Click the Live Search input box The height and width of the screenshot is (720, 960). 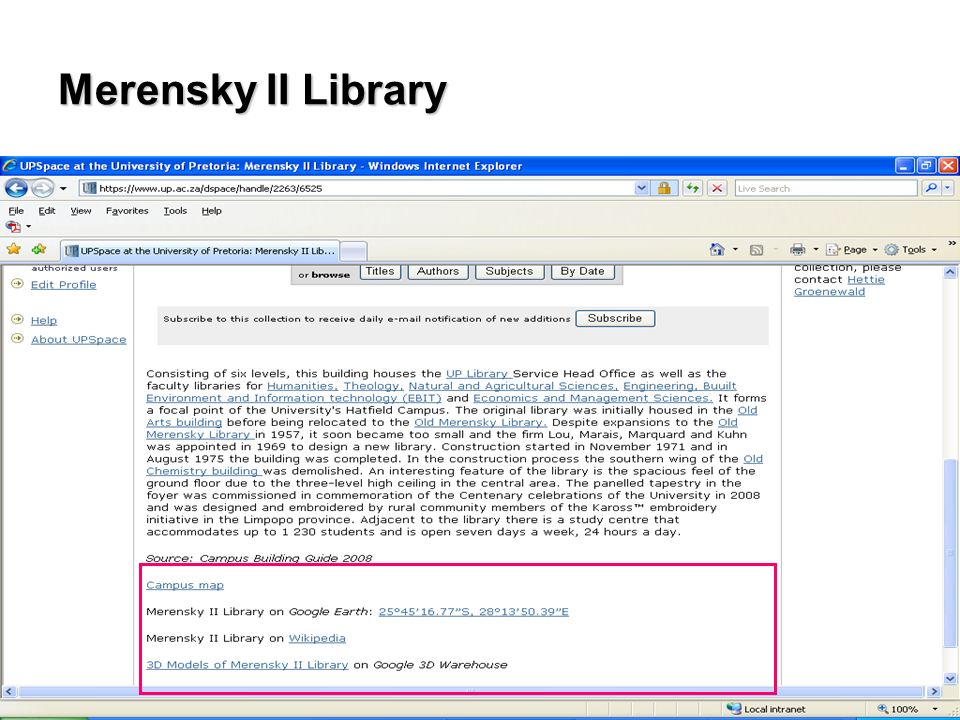[826, 189]
